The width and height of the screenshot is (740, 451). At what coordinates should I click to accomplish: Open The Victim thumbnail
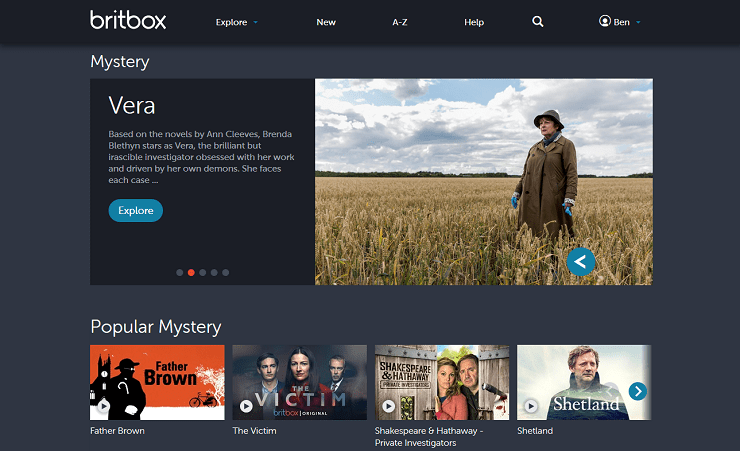(300, 383)
